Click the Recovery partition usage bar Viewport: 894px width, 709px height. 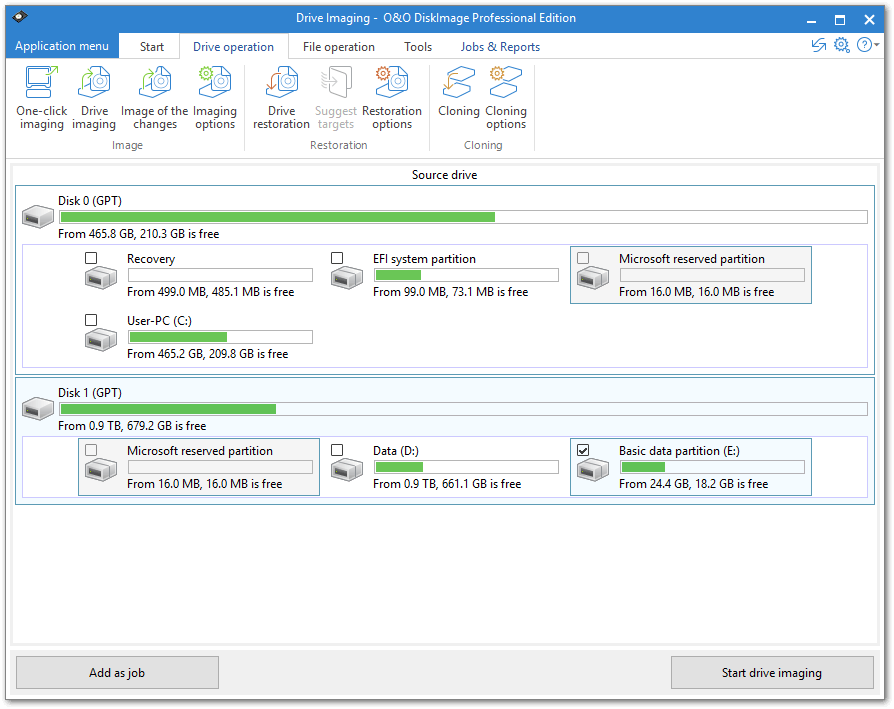(x=220, y=275)
